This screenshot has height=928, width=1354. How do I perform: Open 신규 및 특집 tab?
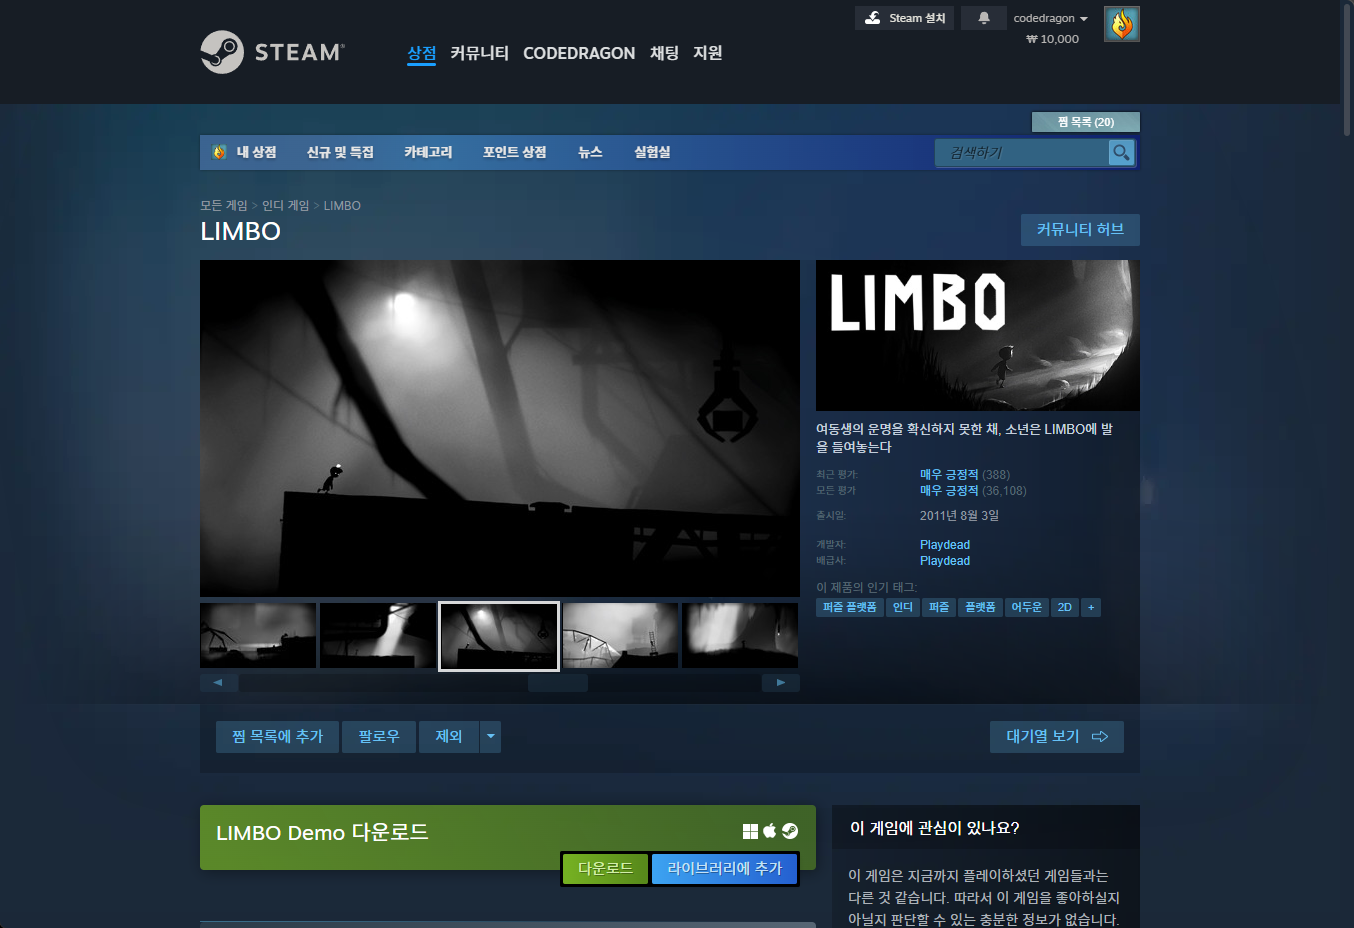point(340,152)
